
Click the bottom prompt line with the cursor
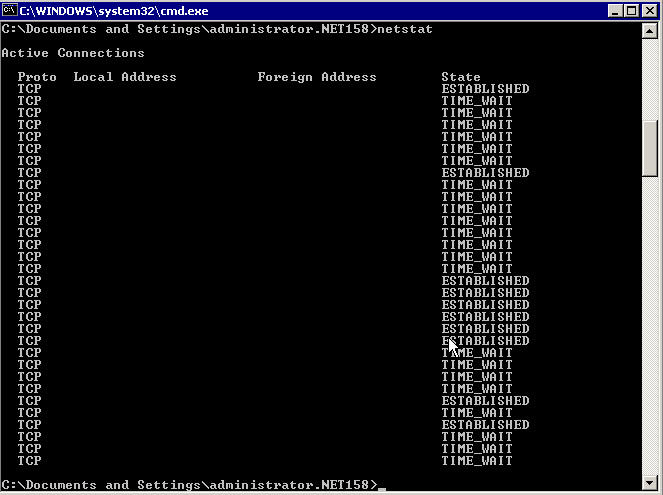[x=194, y=485]
